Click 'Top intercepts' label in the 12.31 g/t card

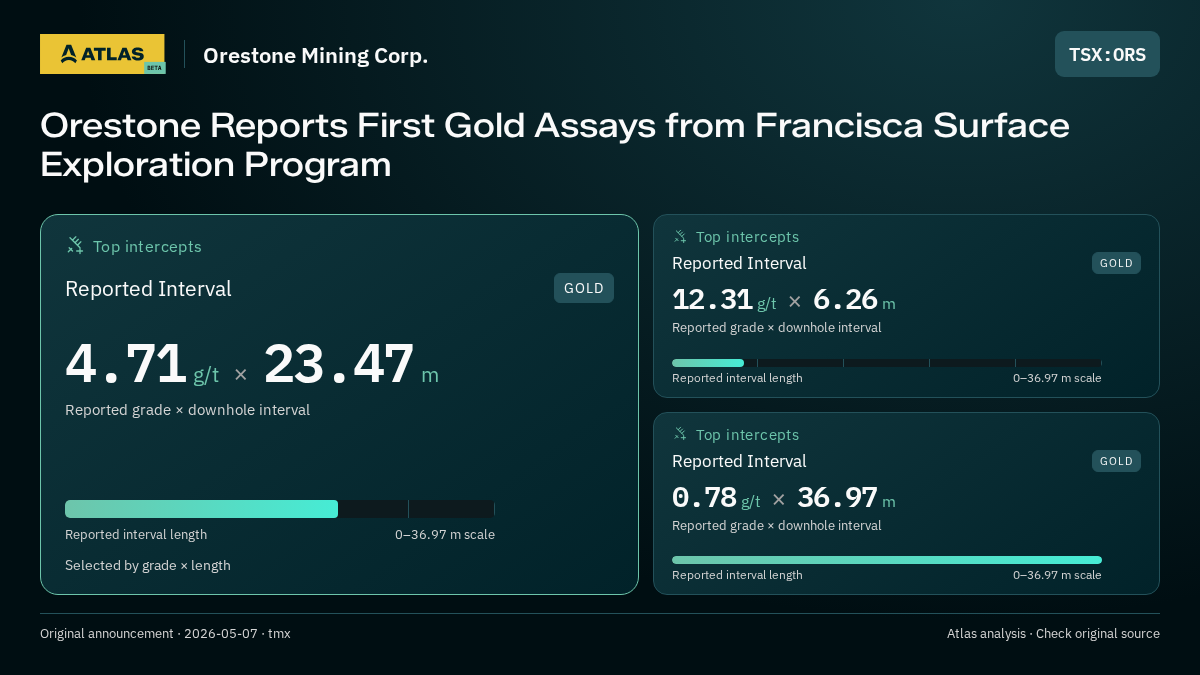coord(747,237)
